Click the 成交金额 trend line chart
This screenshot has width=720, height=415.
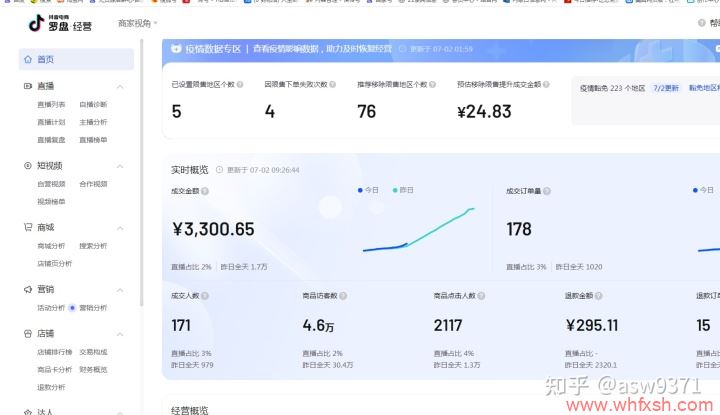click(x=418, y=230)
